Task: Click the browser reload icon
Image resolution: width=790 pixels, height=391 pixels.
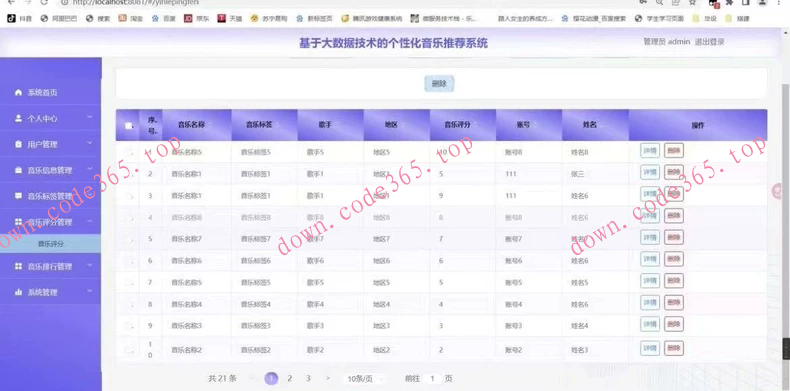Action: (x=44, y=2)
